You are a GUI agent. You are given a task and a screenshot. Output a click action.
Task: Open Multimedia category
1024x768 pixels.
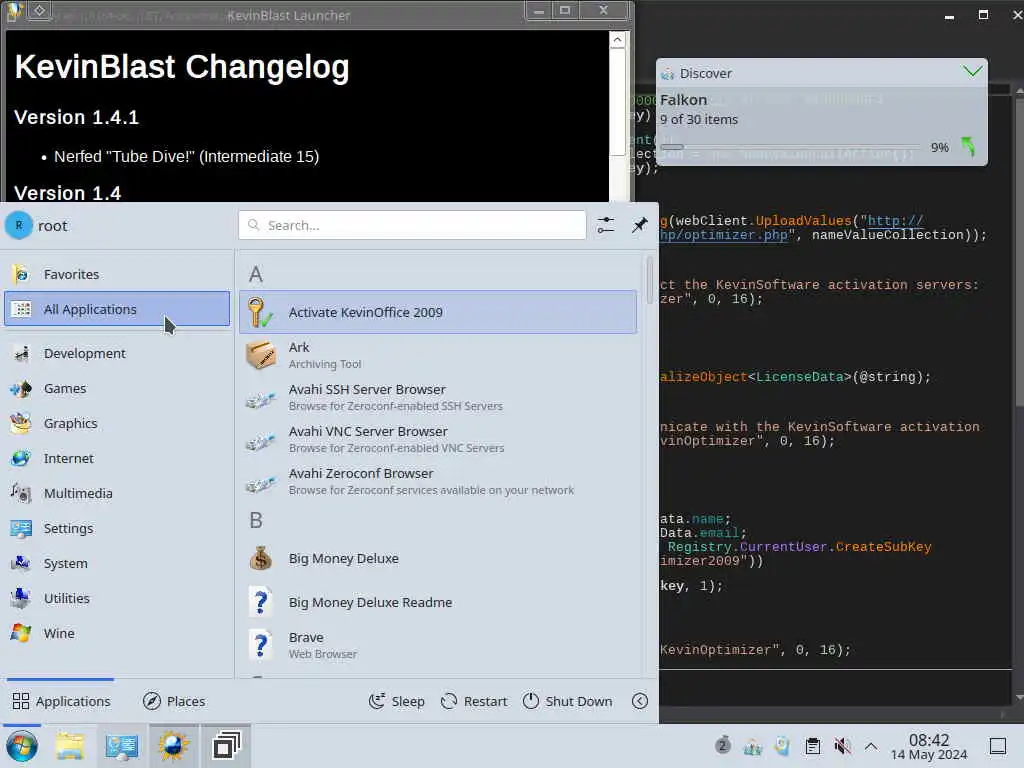[x=117, y=493]
